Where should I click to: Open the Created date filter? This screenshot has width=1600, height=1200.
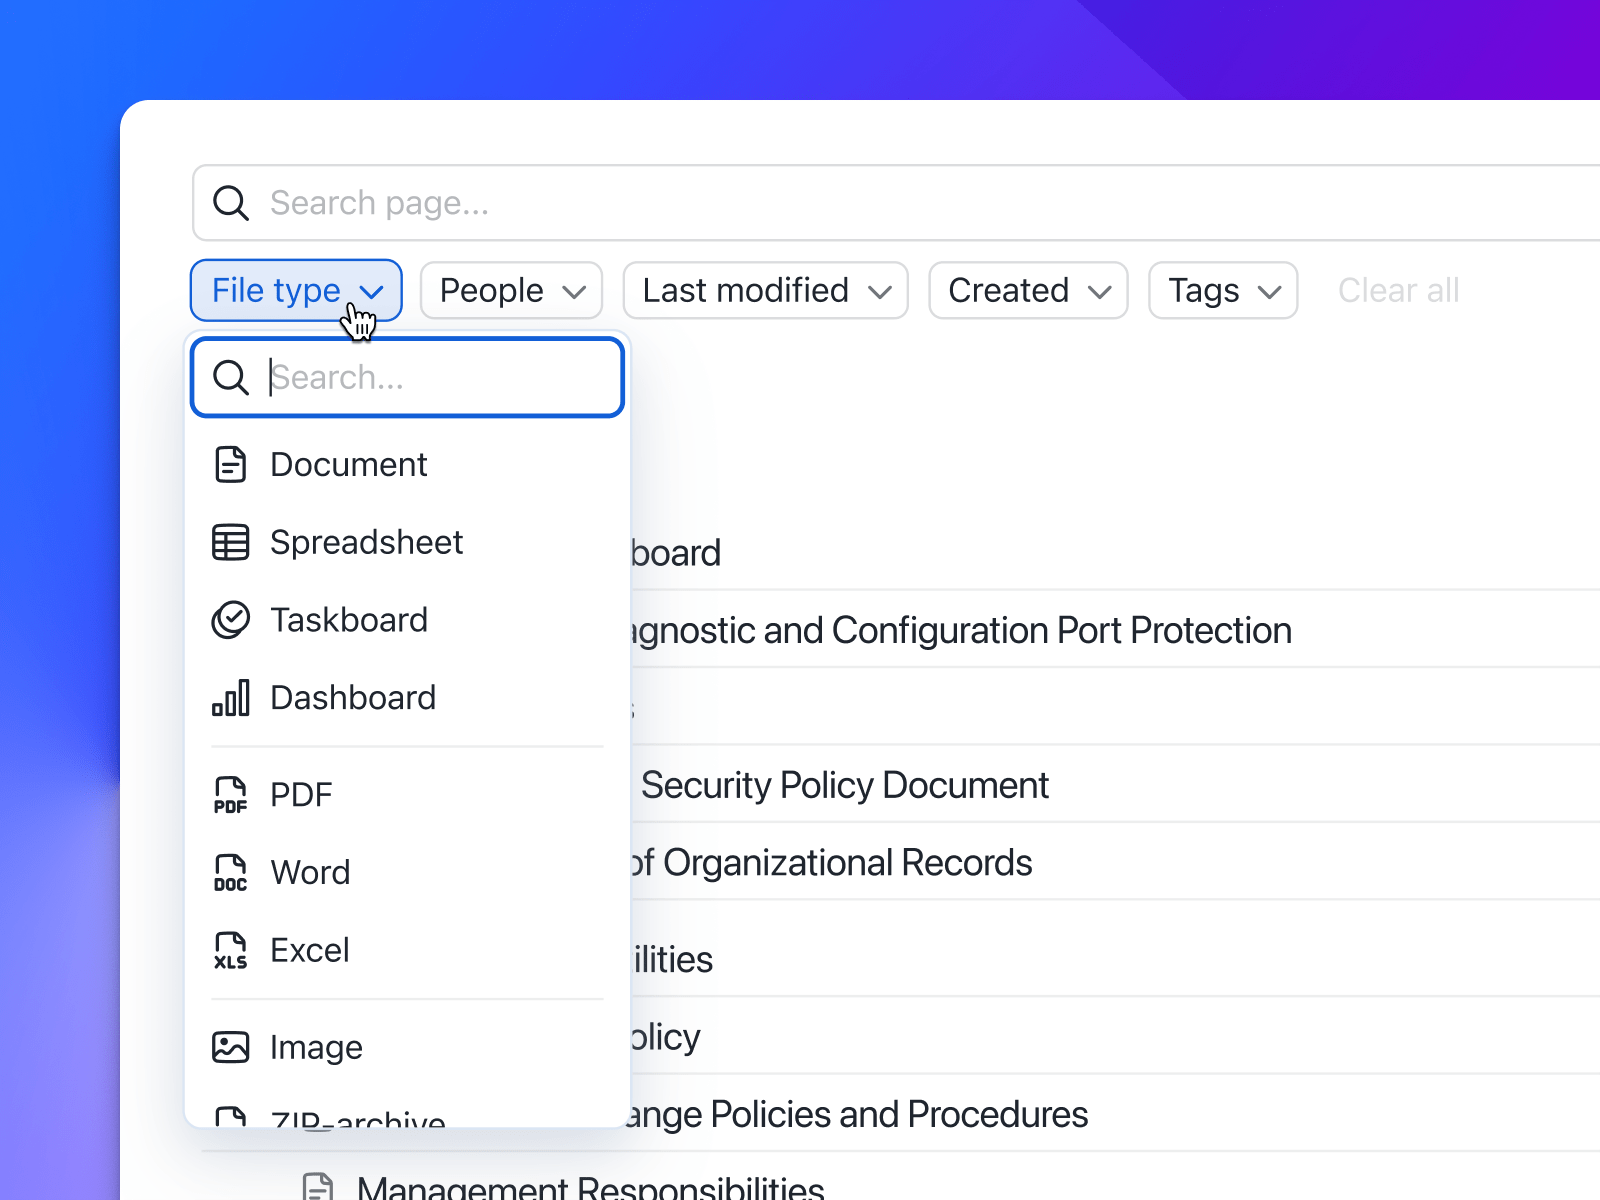pyautogui.click(x=1028, y=291)
